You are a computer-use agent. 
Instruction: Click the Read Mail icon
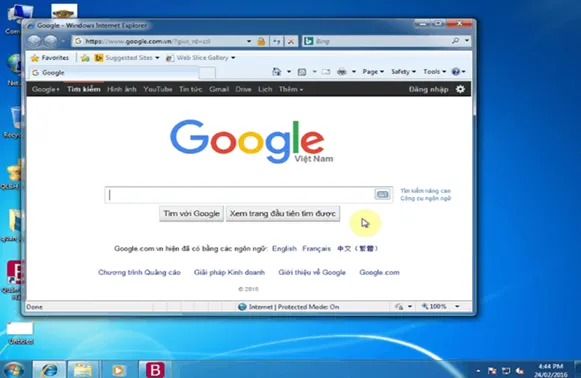click(326, 72)
